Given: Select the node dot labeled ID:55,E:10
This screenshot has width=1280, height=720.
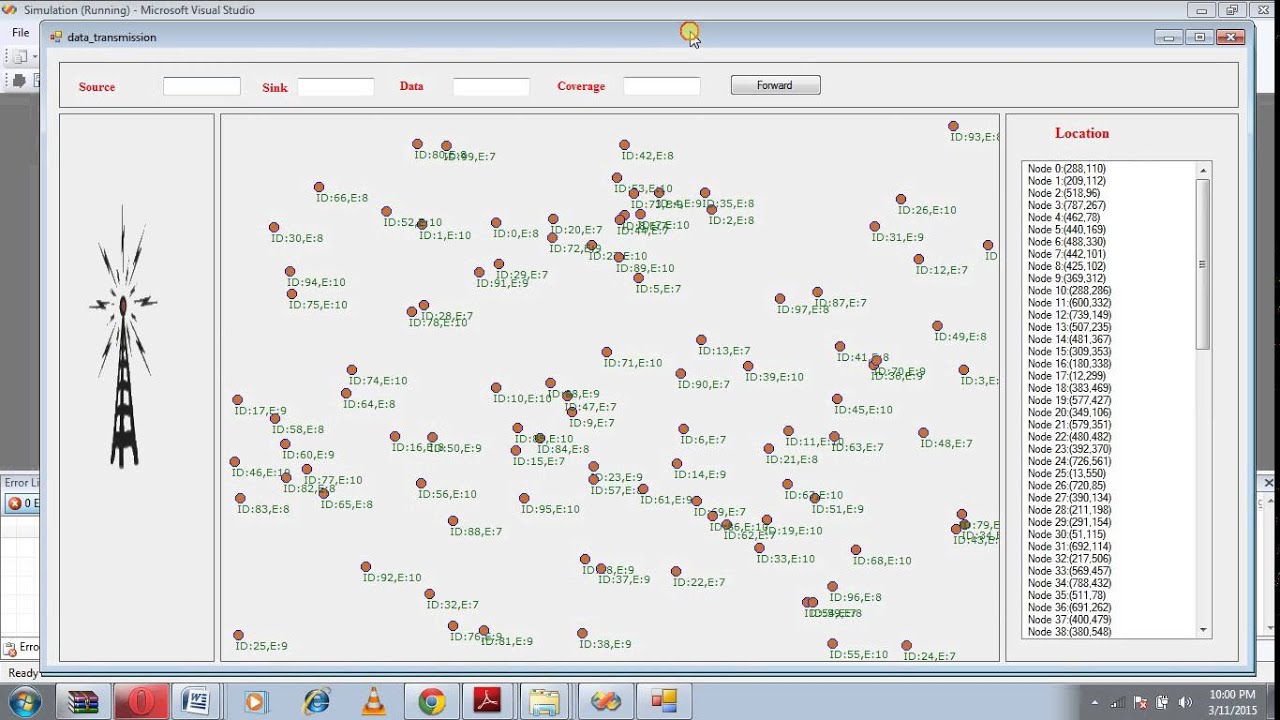Looking at the screenshot, I should tap(832, 644).
